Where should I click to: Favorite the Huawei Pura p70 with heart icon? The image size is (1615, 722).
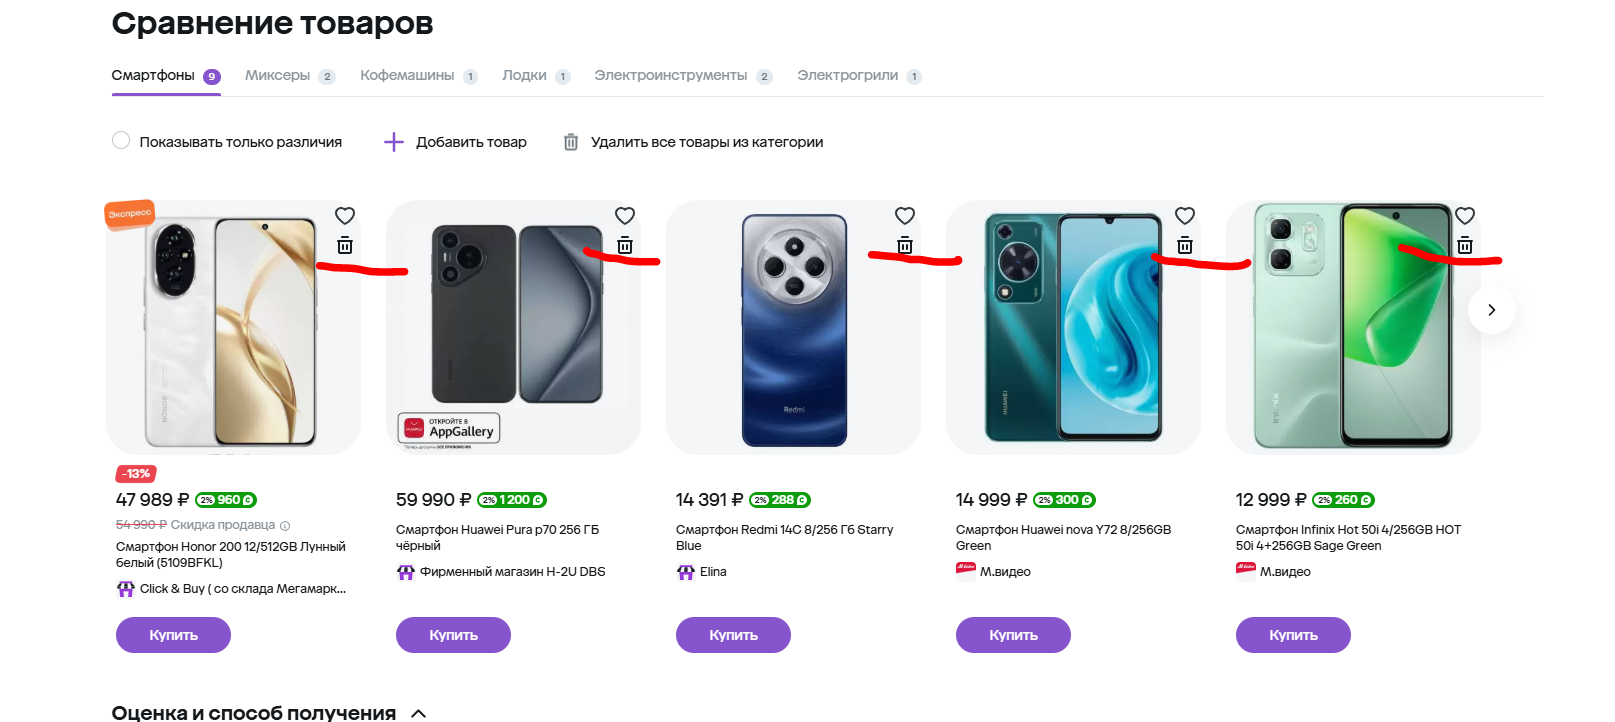coord(625,216)
